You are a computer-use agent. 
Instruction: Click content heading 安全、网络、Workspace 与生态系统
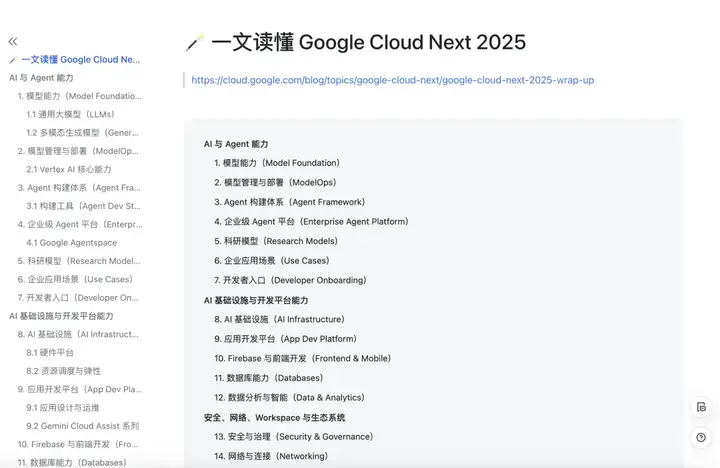pyautogui.click(x=275, y=418)
